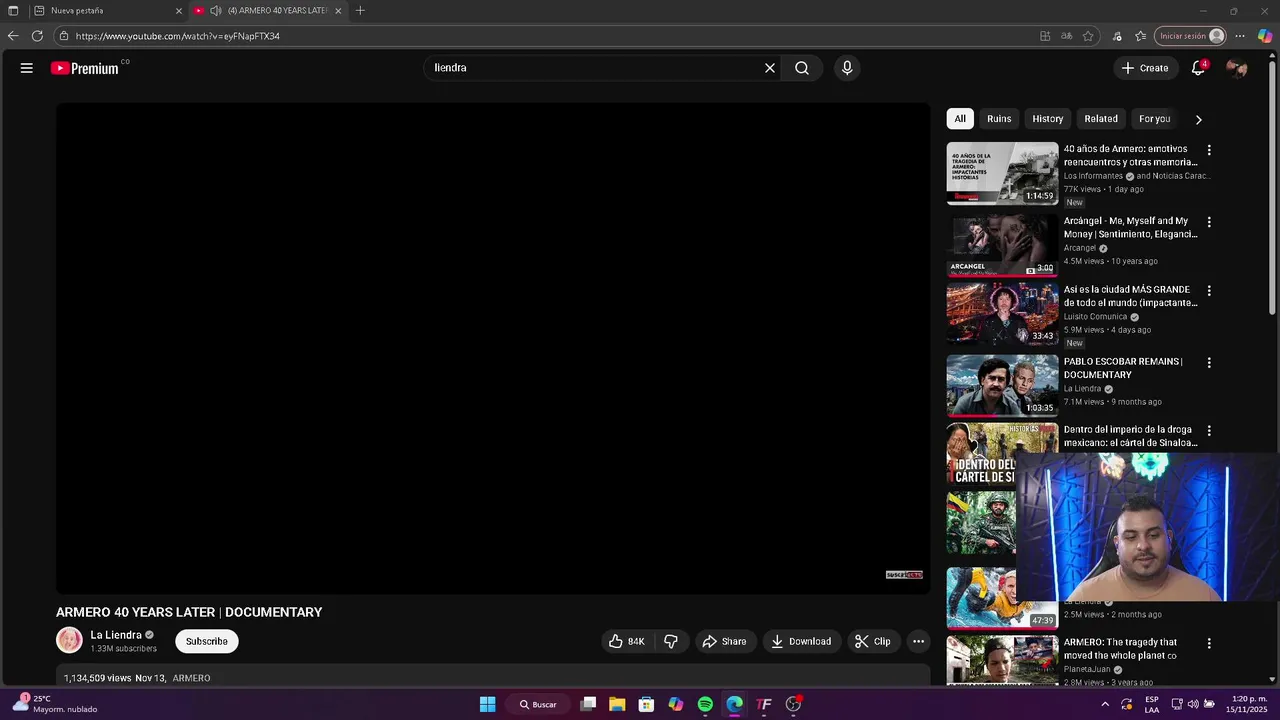The width and height of the screenshot is (1280, 720).
Task: Open La Liendra channel avatar
Action: click(x=69, y=640)
